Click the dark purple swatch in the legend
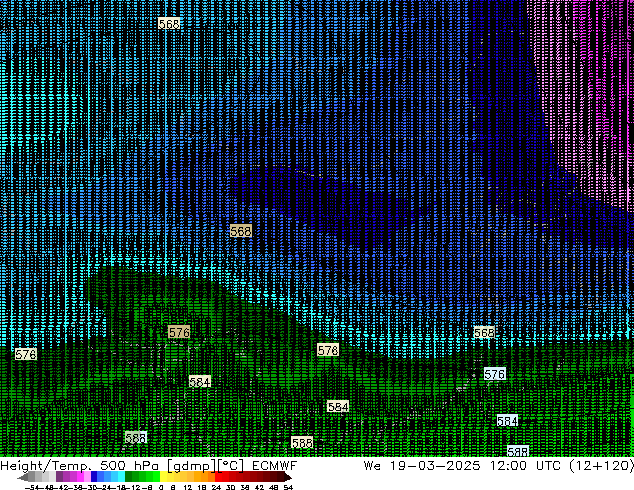Screen dimensions: 634x490 point(59,477)
